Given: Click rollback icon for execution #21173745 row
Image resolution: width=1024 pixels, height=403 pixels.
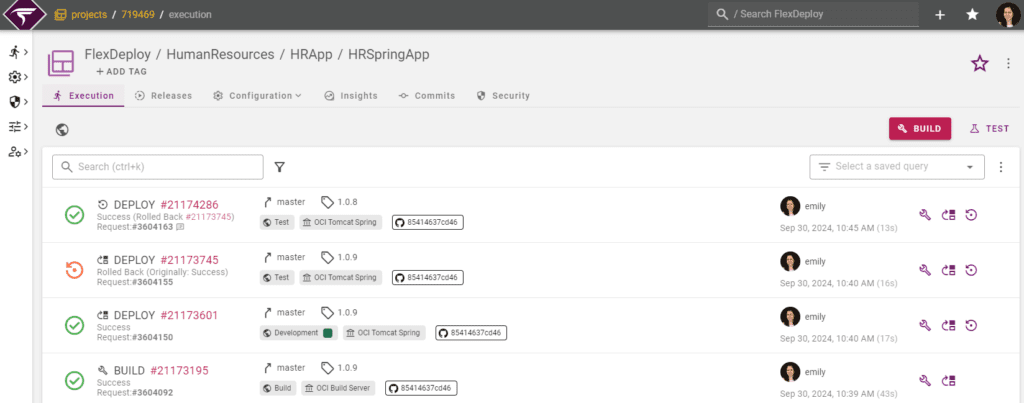Looking at the screenshot, I should pyautogui.click(x=971, y=270).
